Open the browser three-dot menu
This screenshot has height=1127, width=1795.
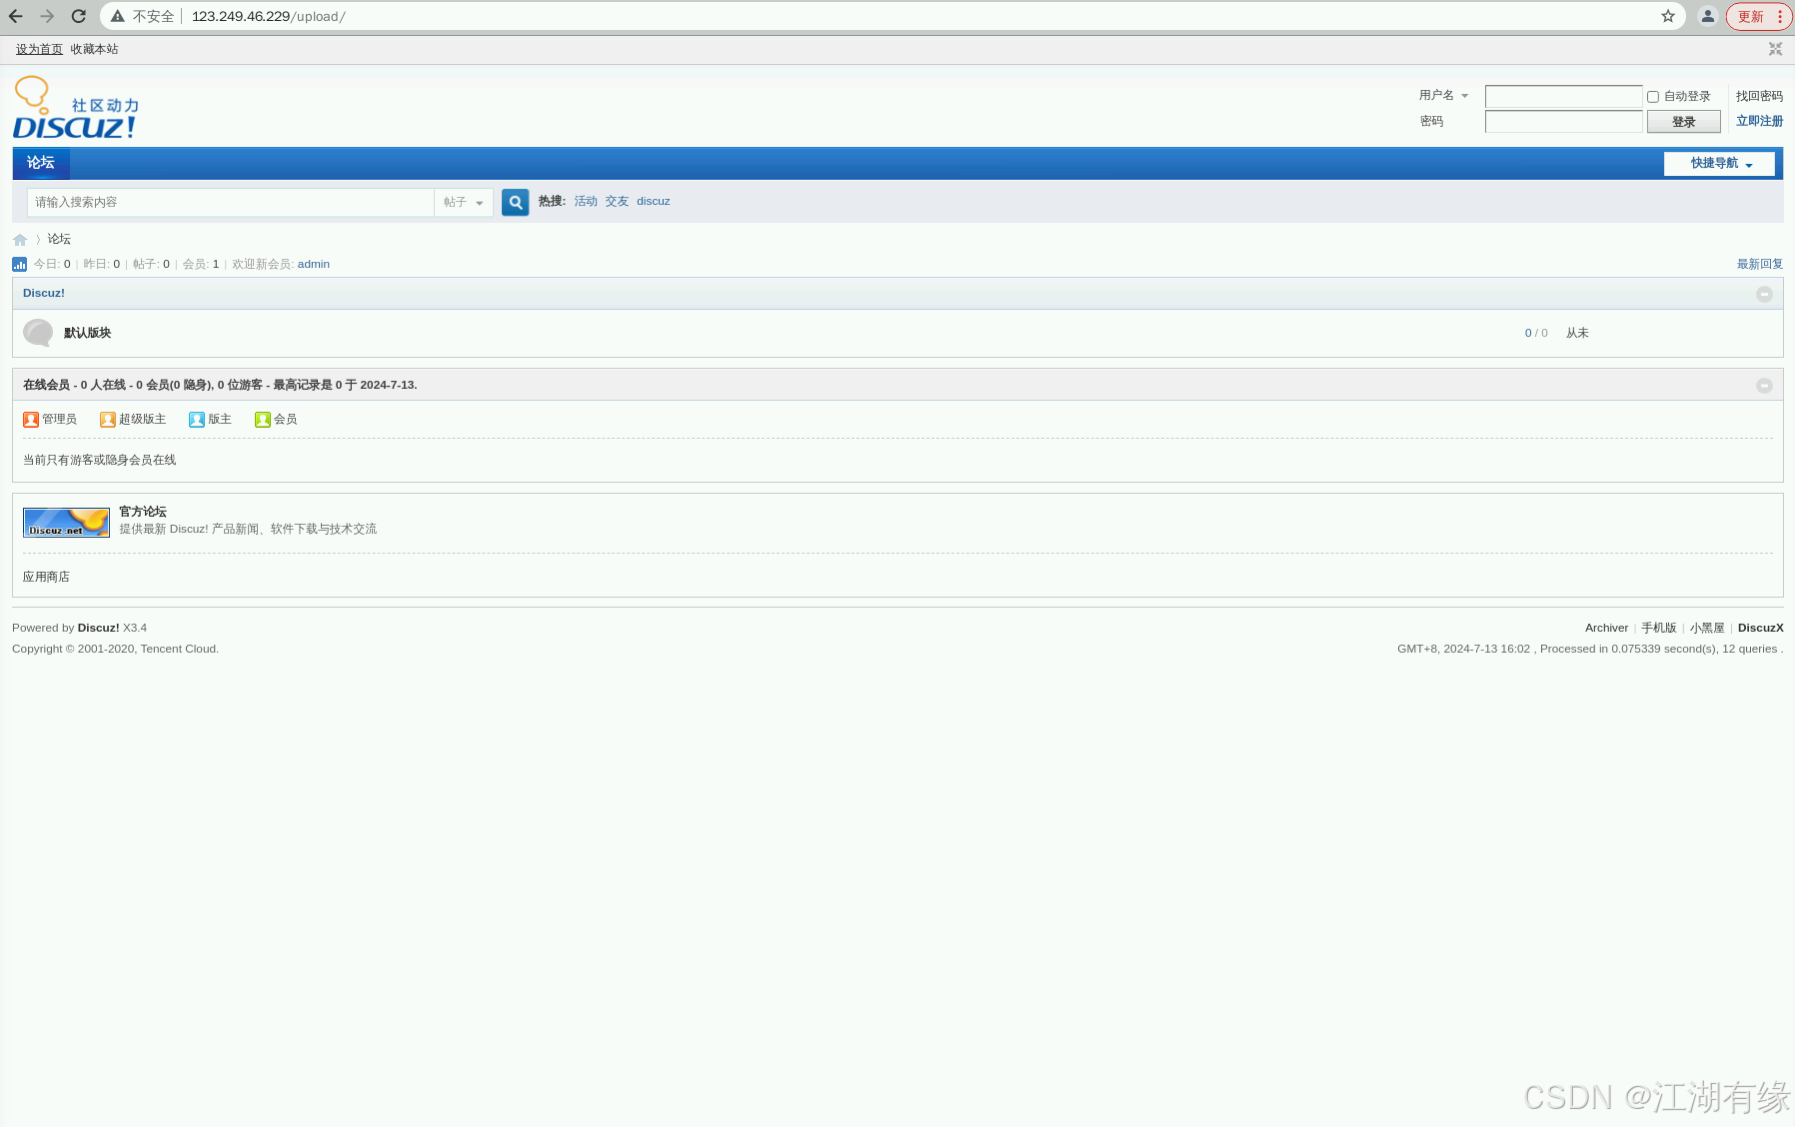[1780, 16]
